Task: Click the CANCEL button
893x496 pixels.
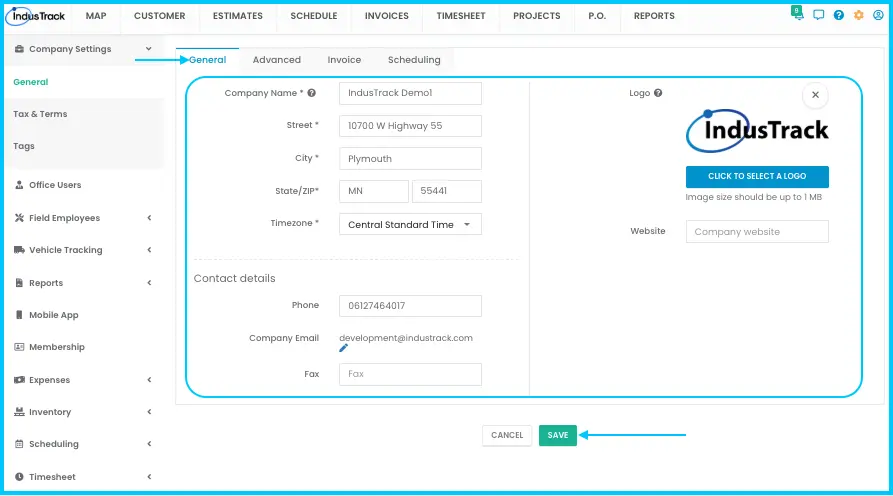Action: (507, 435)
